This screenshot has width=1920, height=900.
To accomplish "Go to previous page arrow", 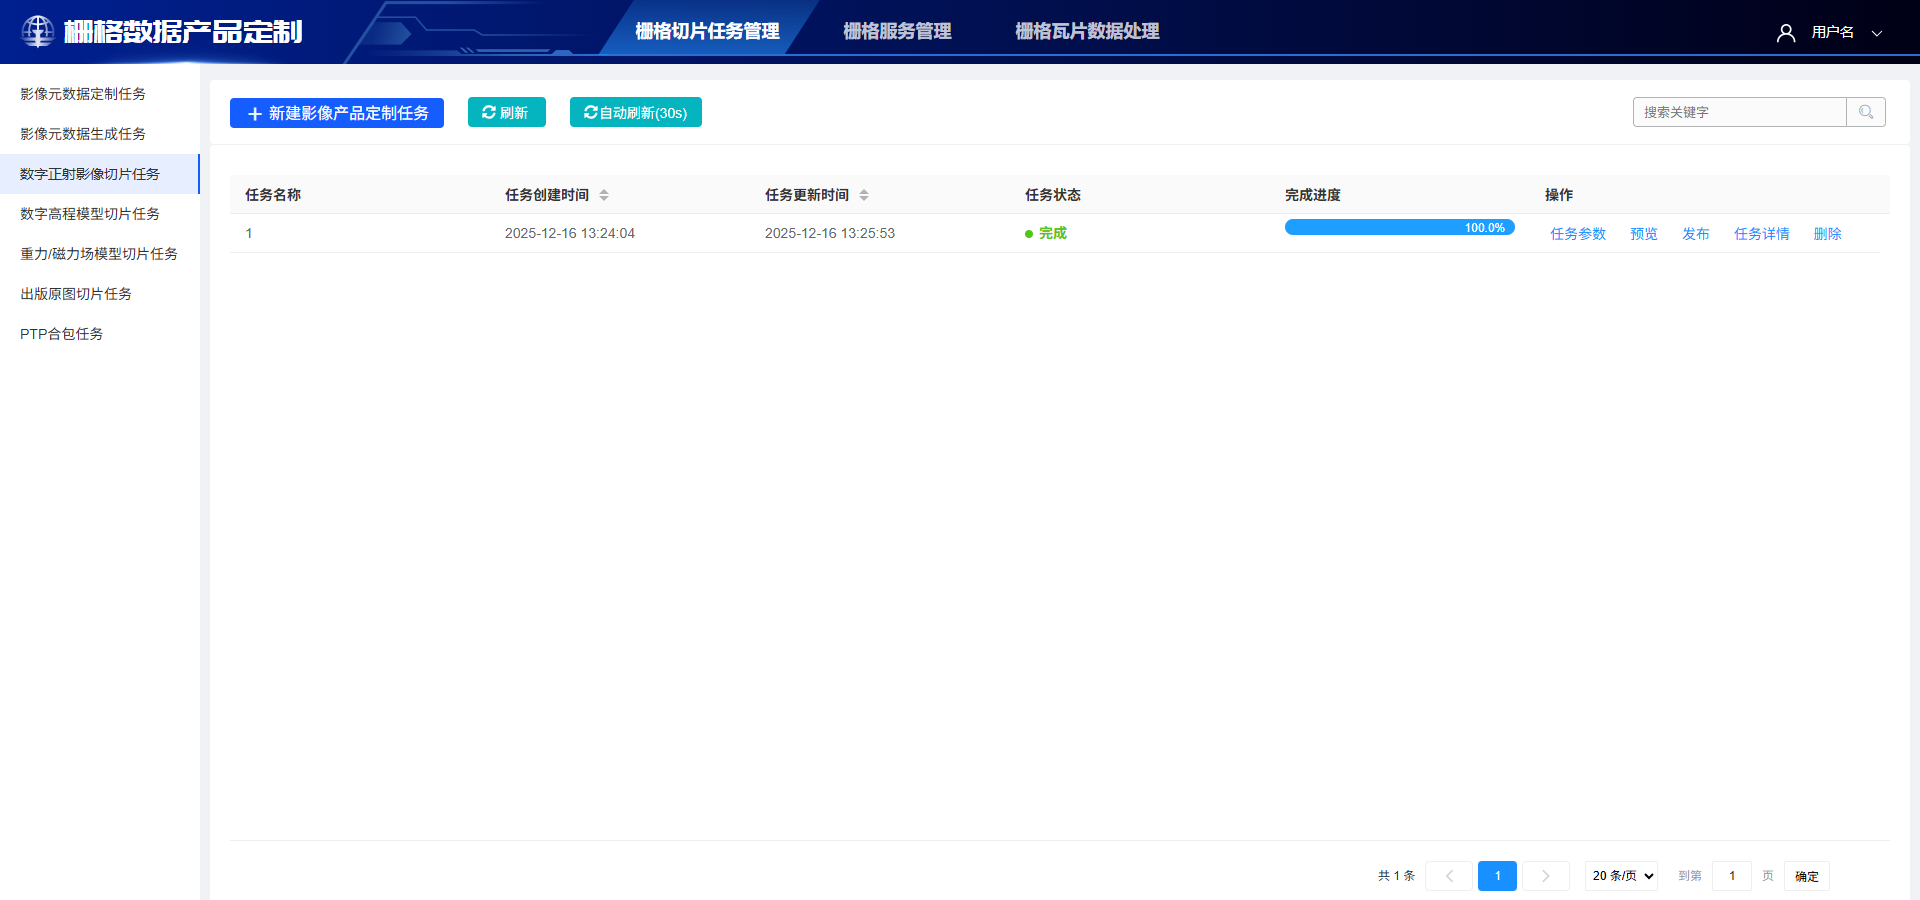I will click(1448, 876).
